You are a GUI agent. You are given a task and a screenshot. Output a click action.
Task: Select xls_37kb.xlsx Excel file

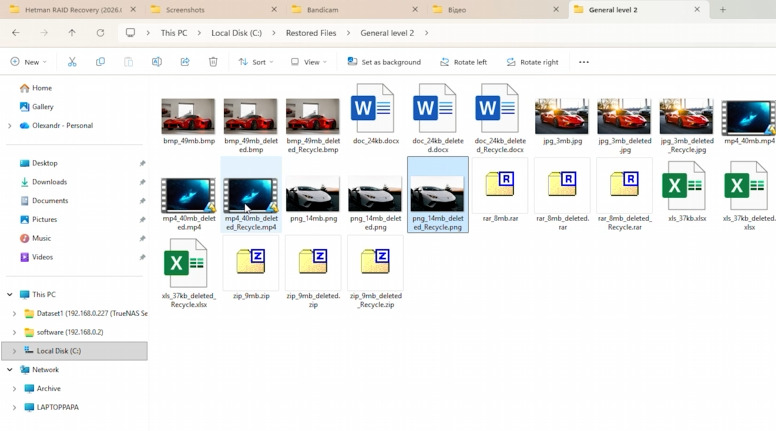[687, 190]
